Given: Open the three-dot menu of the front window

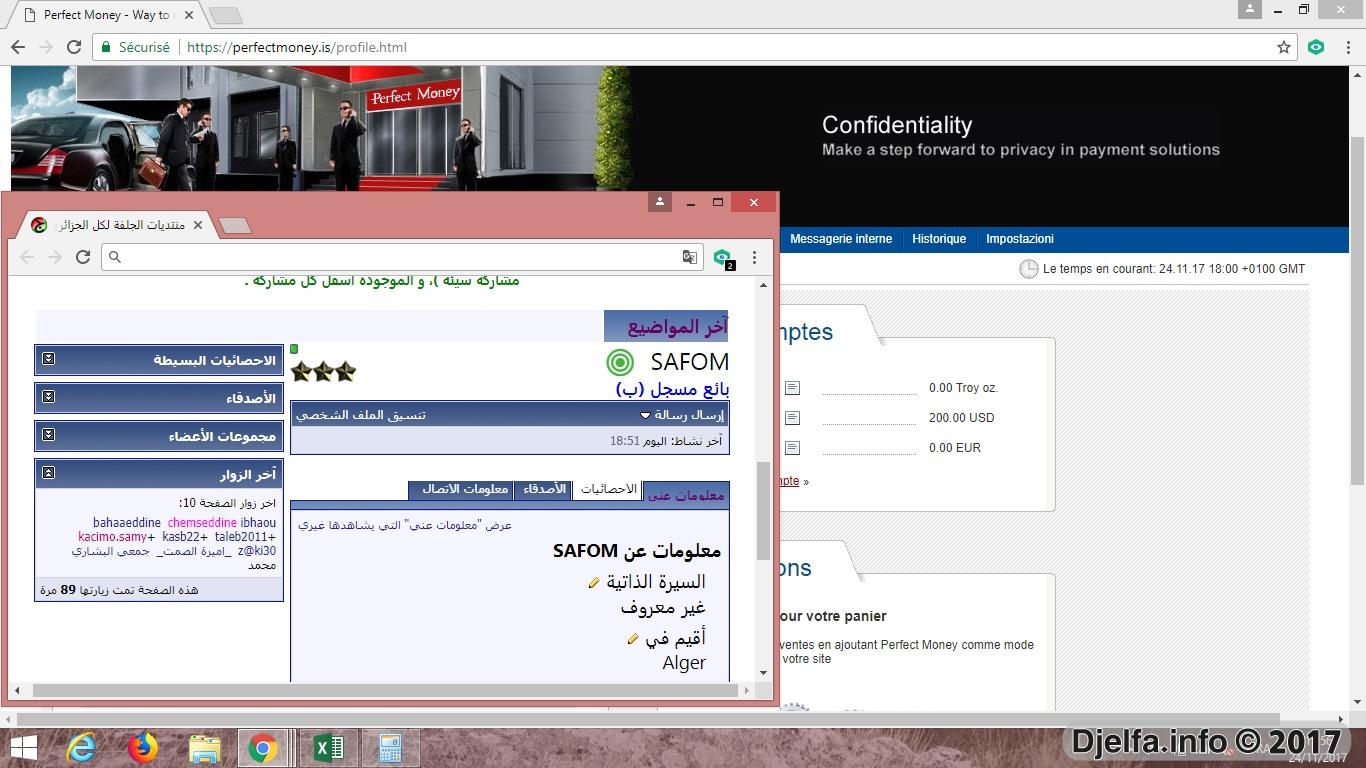Looking at the screenshot, I should pyautogui.click(x=754, y=257).
